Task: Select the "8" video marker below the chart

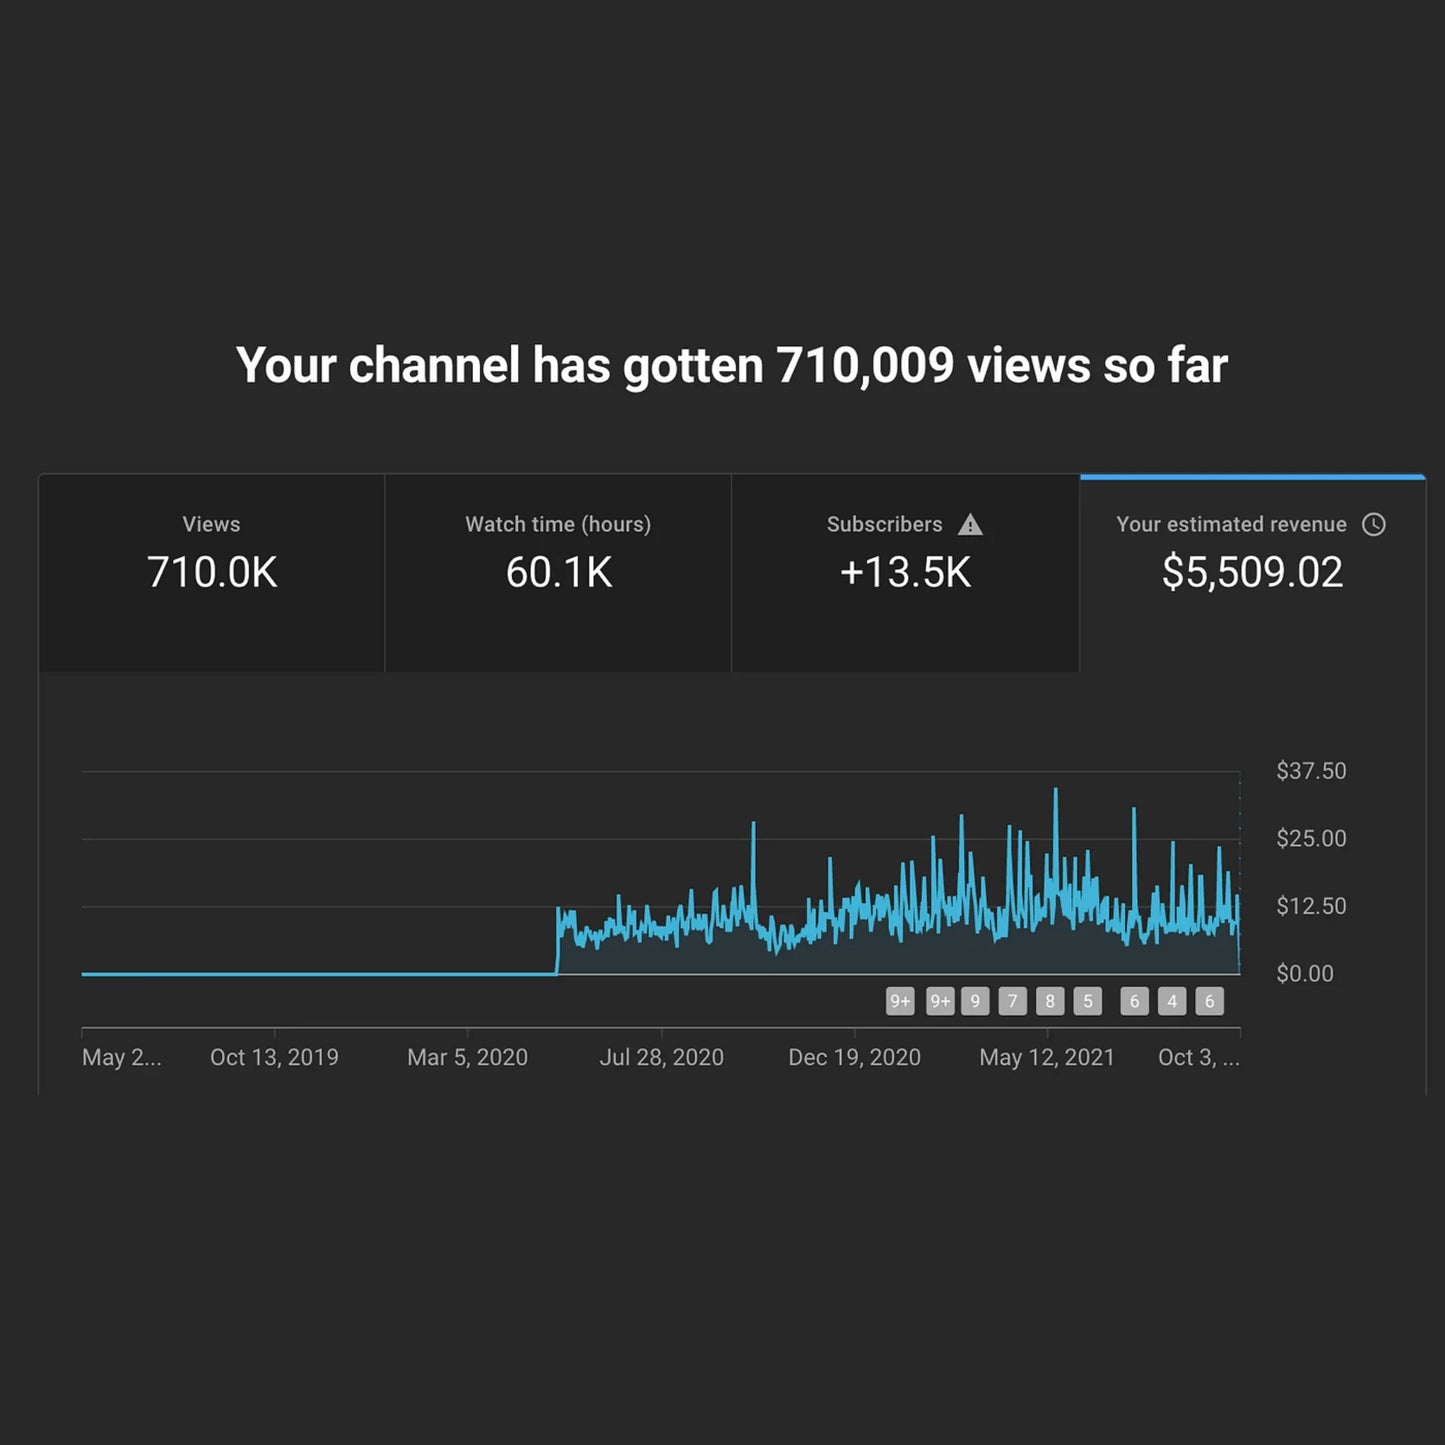Action: click(1050, 1001)
